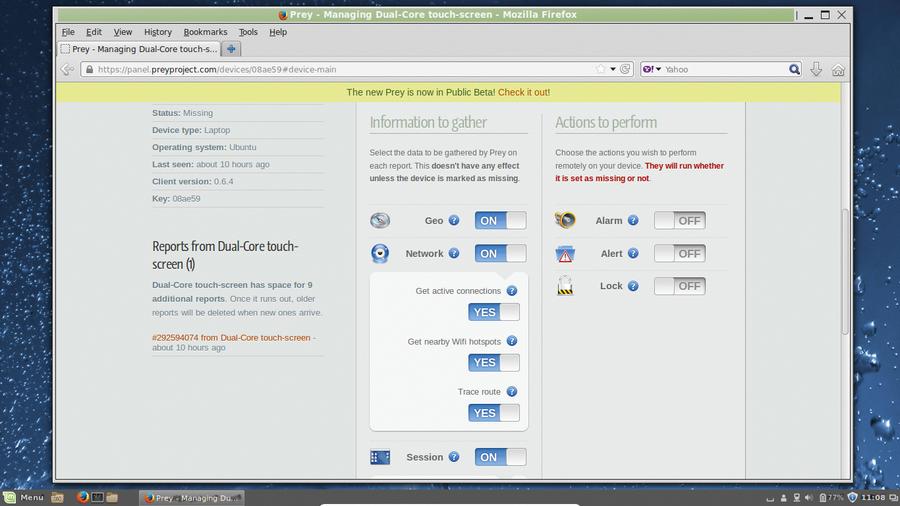
Task: Bookmark this page with star icon
Action: coord(600,69)
